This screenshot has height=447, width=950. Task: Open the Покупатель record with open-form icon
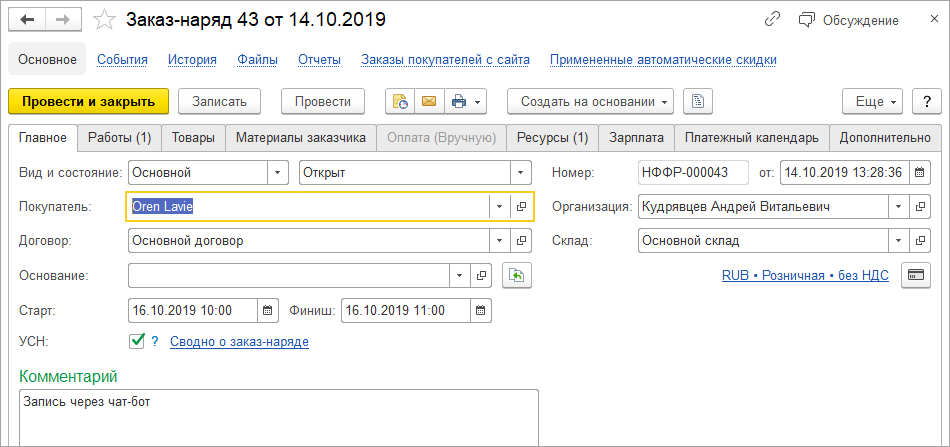click(521, 207)
